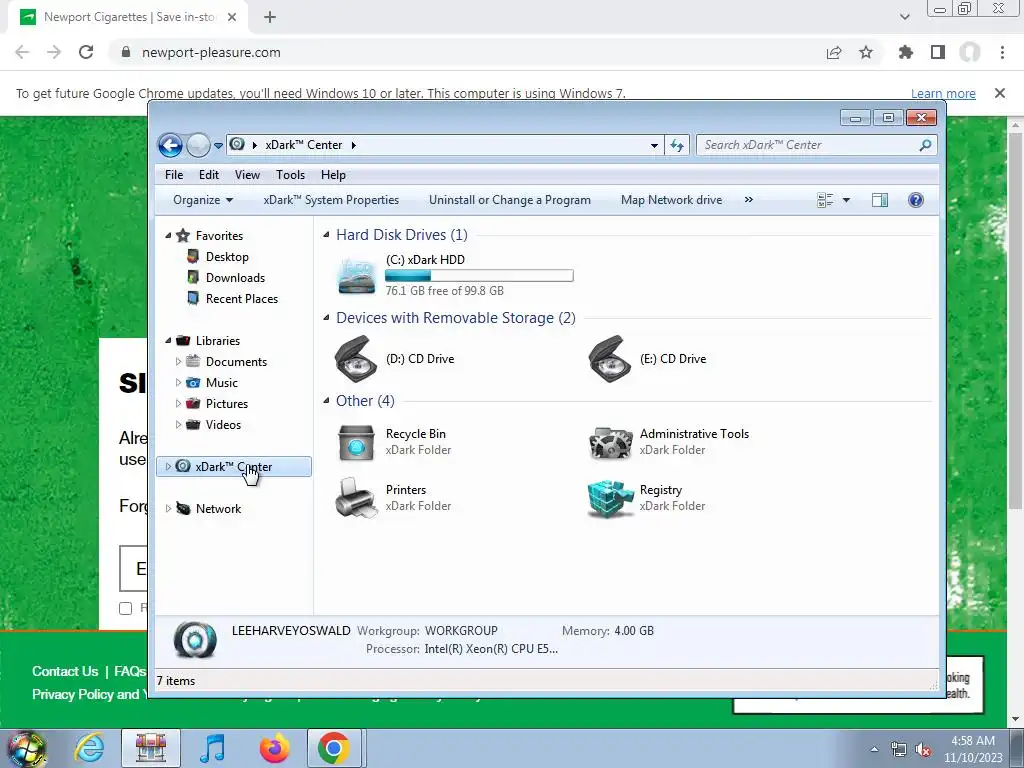Image resolution: width=1024 pixels, height=768 pixels.
Task: Collapse the Other group header arrow
Action: tap(326, 400)
